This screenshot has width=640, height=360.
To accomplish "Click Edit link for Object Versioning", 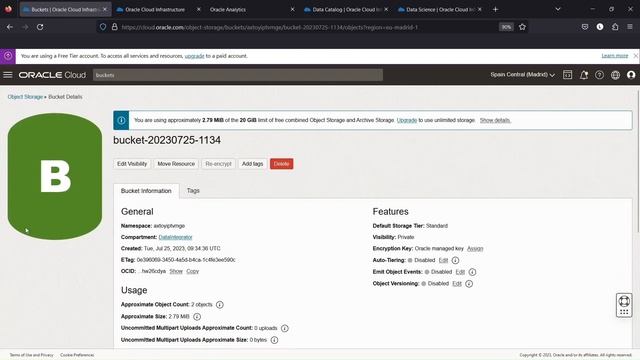I will point(457,284).
